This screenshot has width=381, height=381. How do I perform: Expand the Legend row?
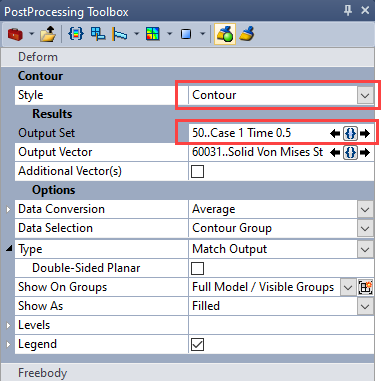[x=8, y=344]
